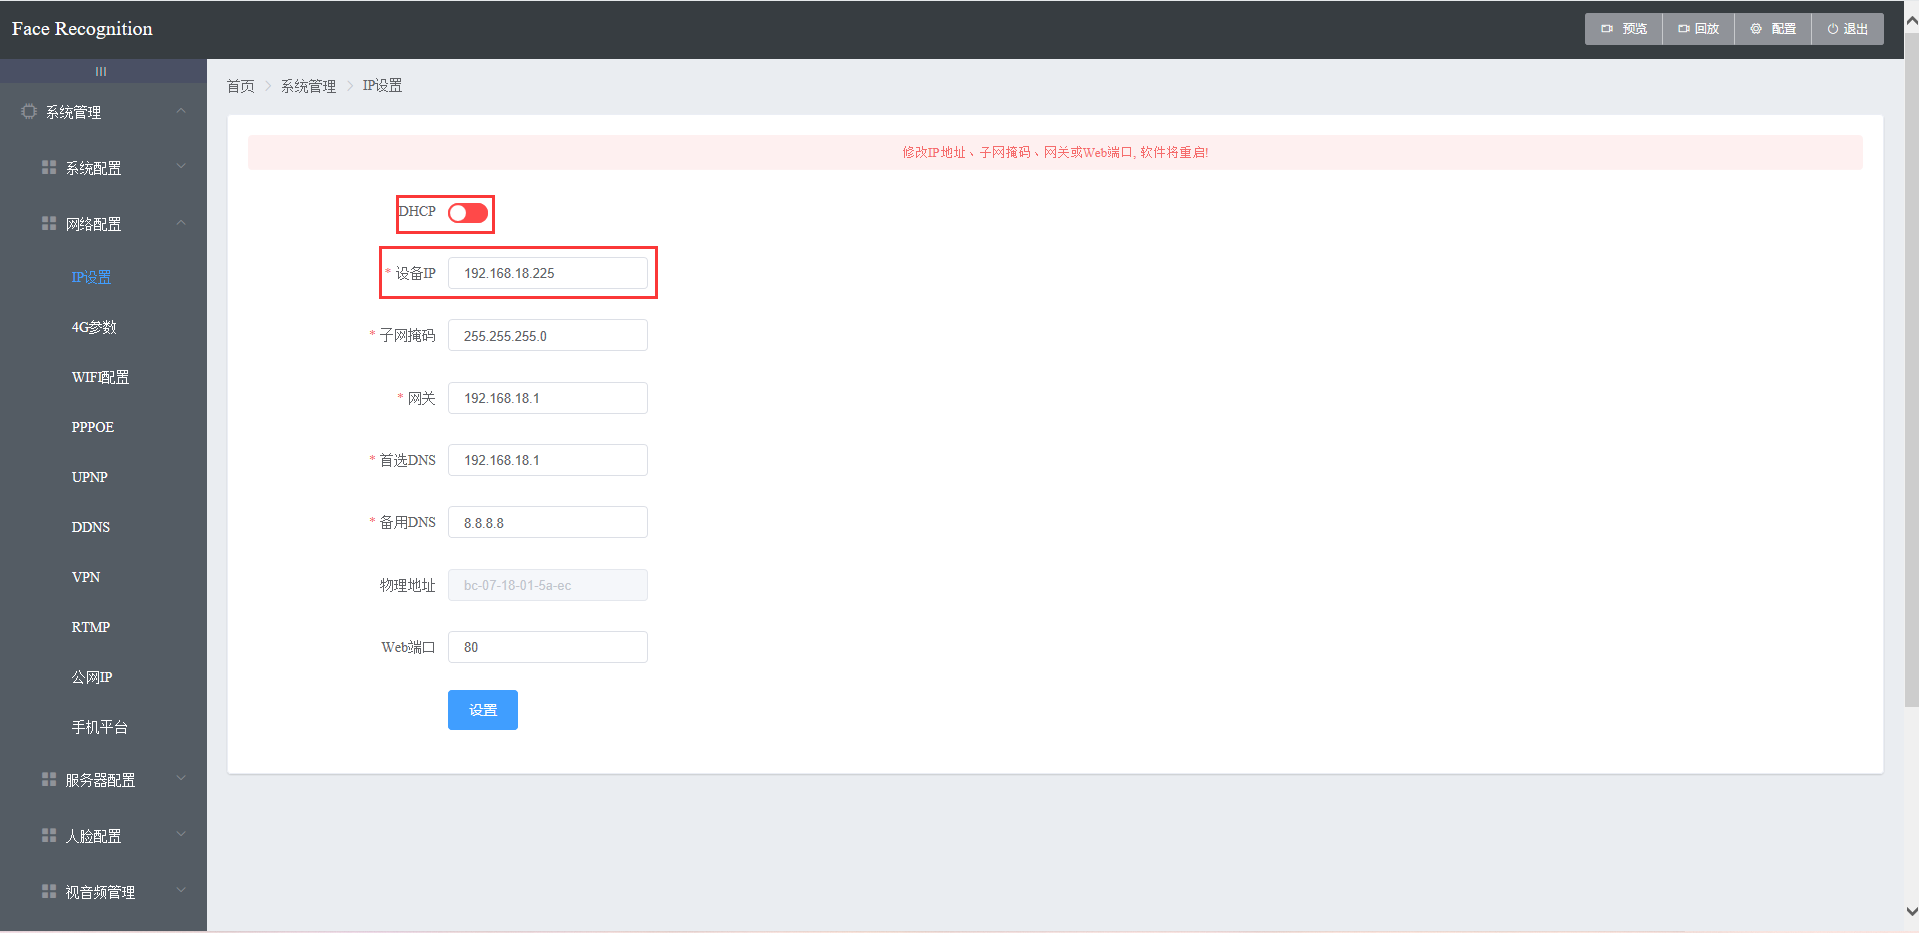Click the grid icon next to 网络配置
The width and height of the screenshot is (1919, 933).
49,223
